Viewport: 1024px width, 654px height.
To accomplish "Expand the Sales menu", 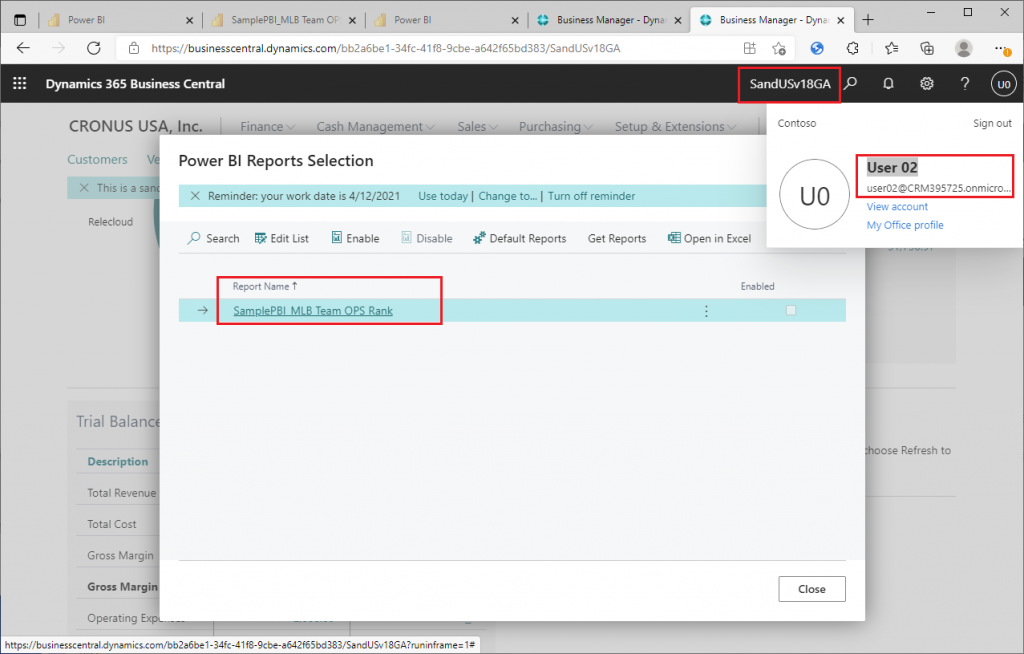I will click(x=477, y=127).
